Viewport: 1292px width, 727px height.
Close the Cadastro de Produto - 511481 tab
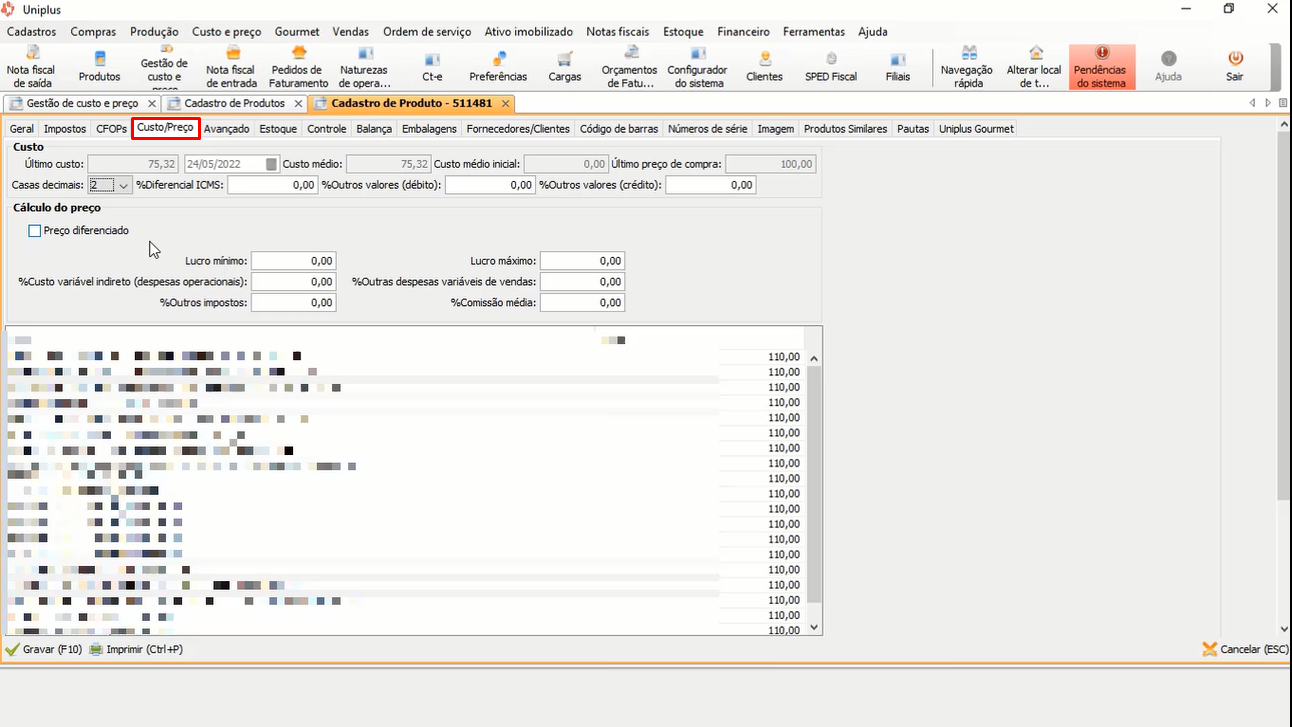(506, 103)
